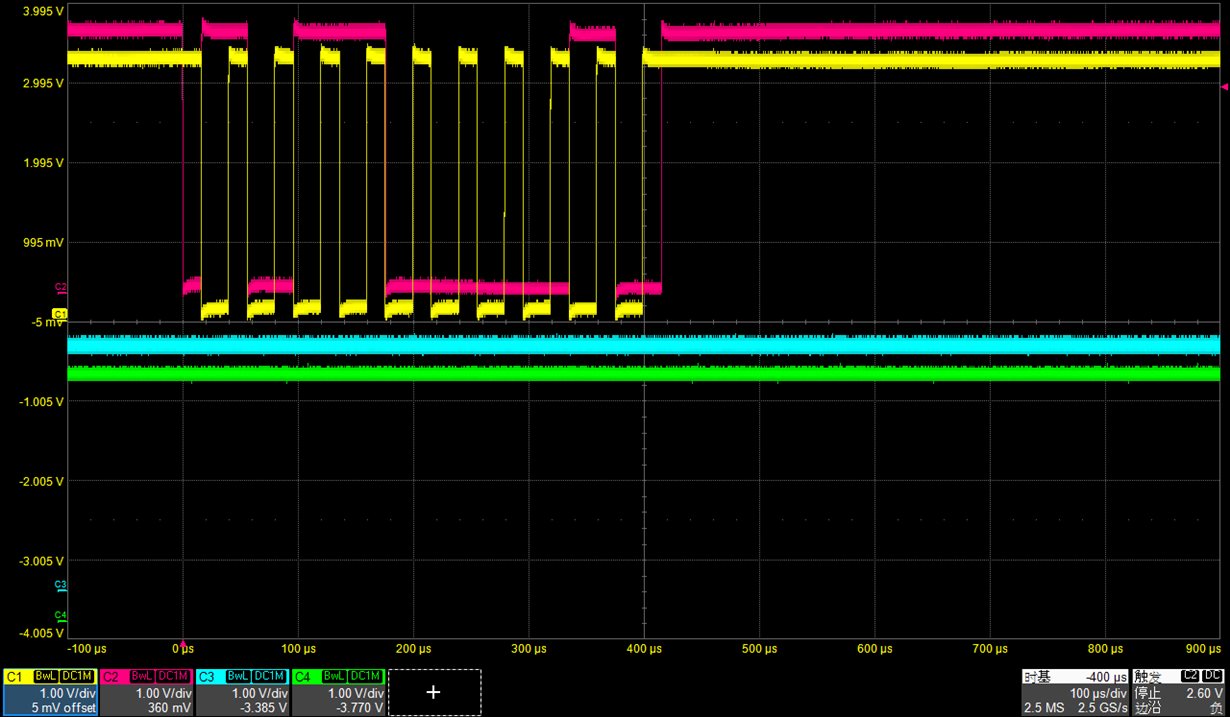This screenshot has width=1230, height=717.
Task: Click the BwL badge on C2
Action: click(x=141, y=677)
